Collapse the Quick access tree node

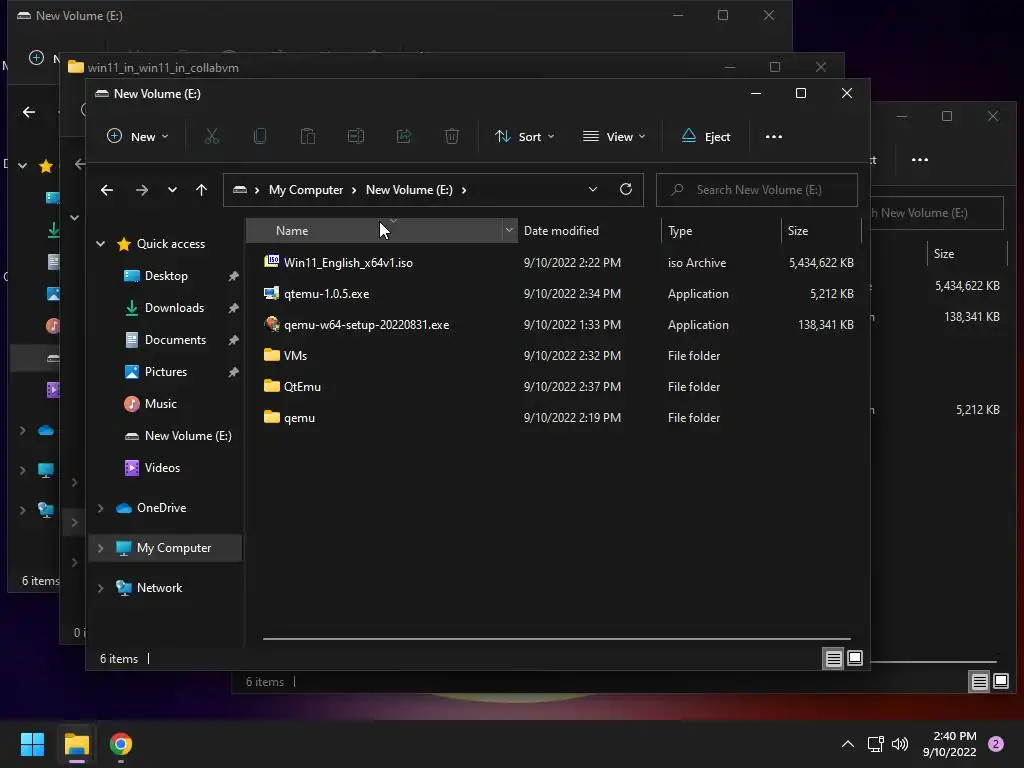click(x=101, y=244)
